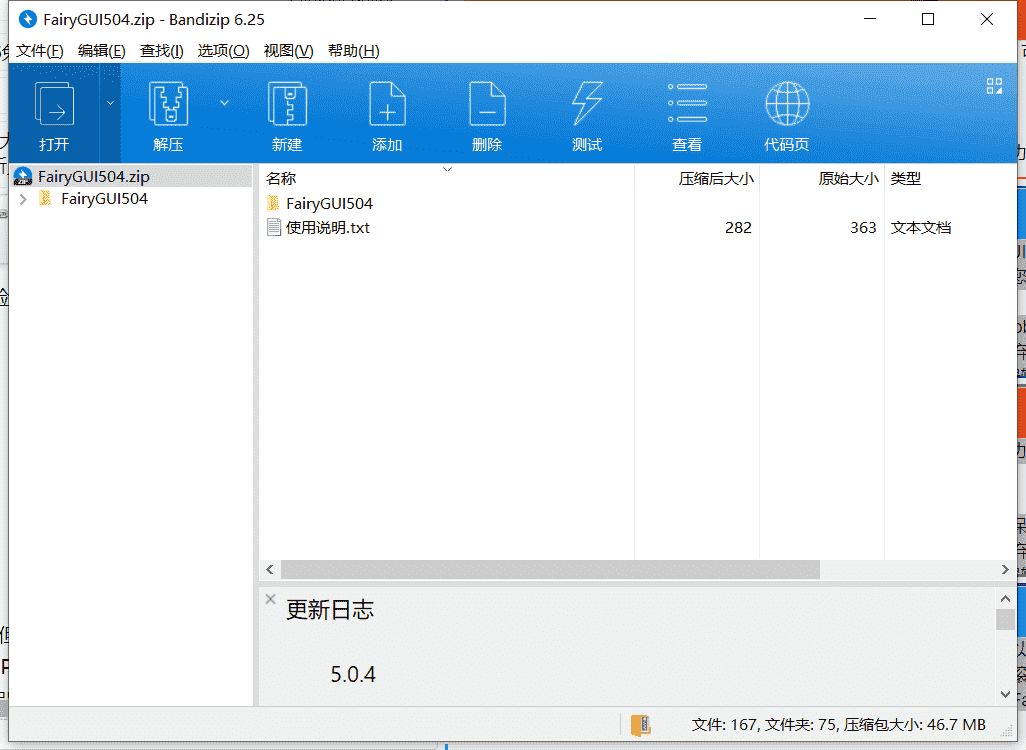
Task: Click the status bar file count text
Action: [x=838, y=724]
